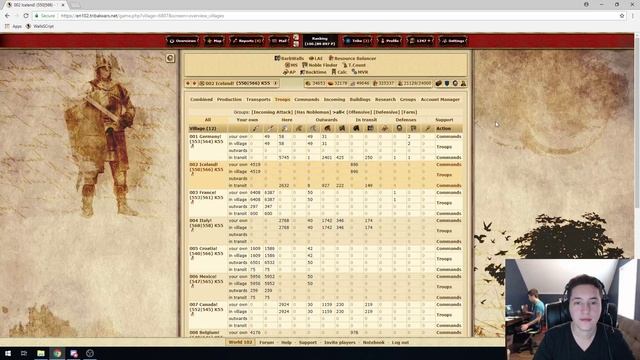Show Support filter

pos(444,120)
